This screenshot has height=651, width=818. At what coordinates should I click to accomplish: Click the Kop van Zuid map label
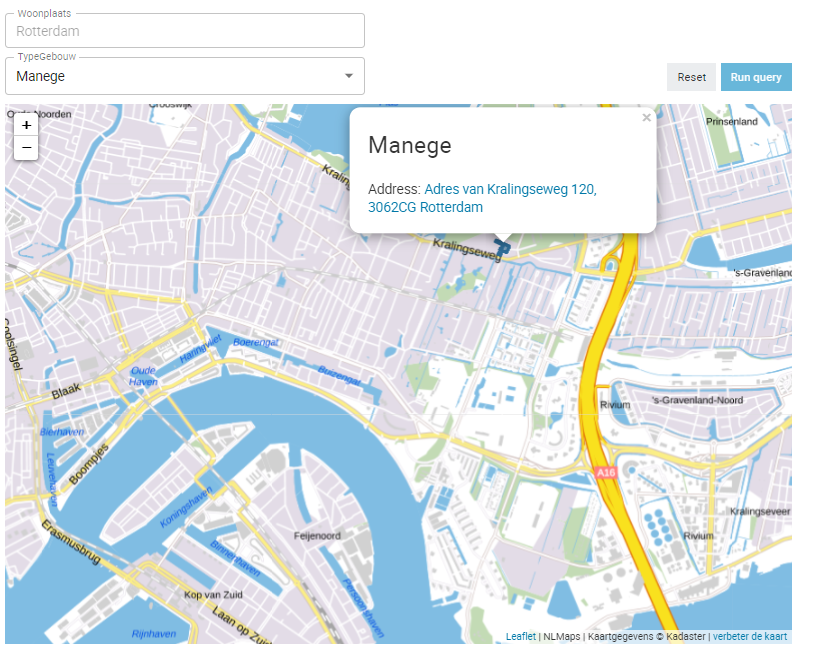pyautogui.click(x=213, y=595)
